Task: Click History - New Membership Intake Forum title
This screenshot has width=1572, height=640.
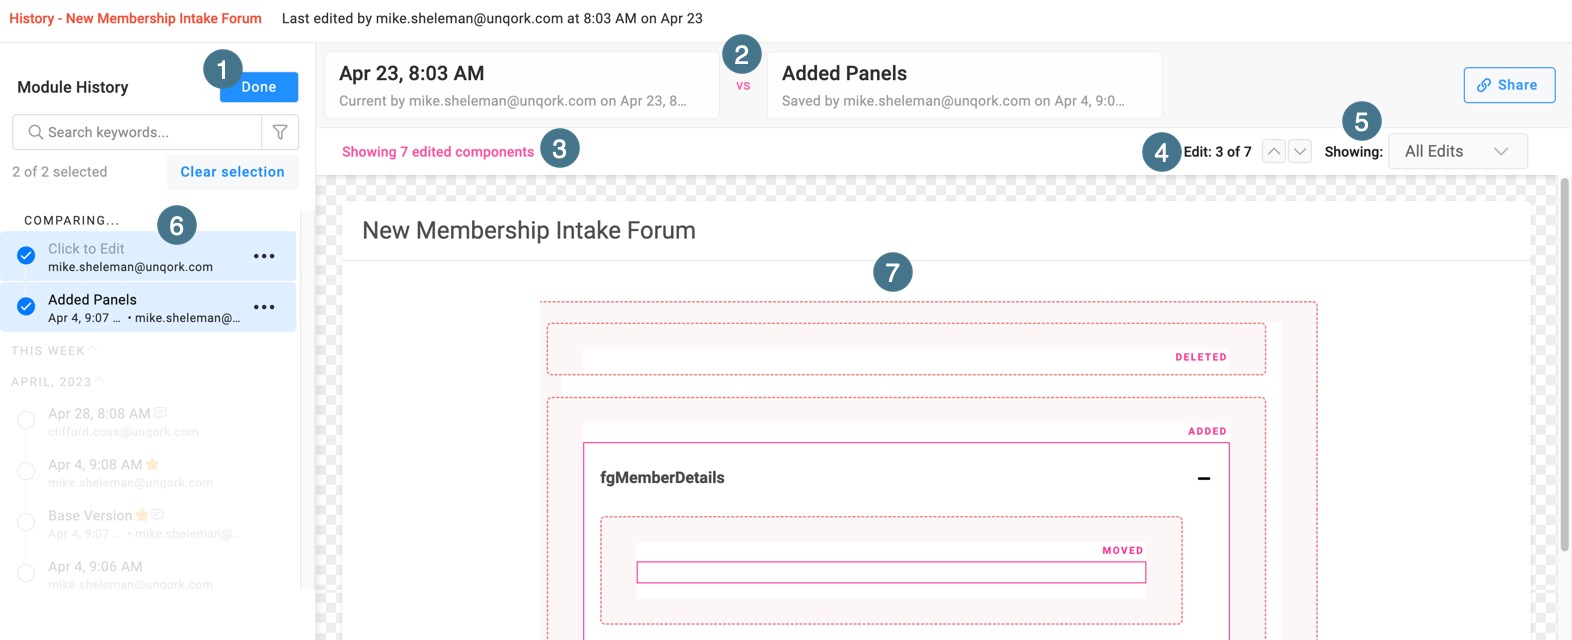Action: 135,18
